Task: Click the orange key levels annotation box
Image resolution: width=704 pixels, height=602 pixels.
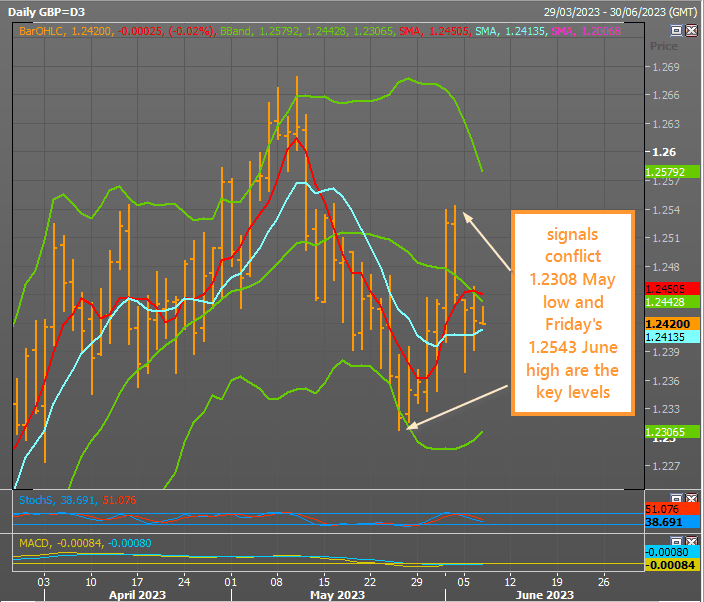Action: [x=573, y=312]
